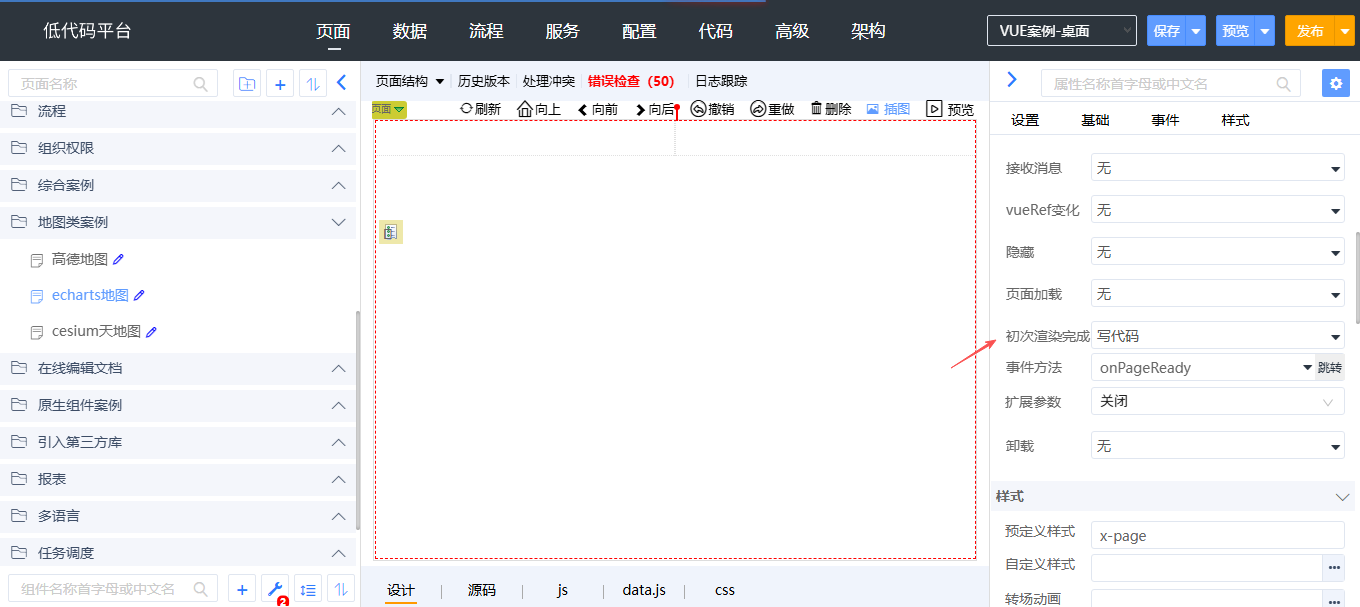Toggle the right properties panel arrow

pyautogui.click(x=1011, y=80)
